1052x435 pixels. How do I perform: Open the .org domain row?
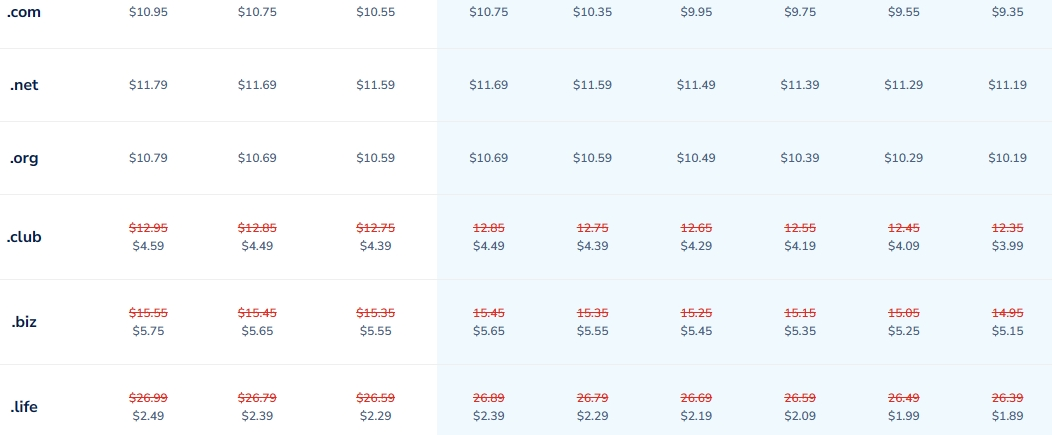tap(24, 158)
